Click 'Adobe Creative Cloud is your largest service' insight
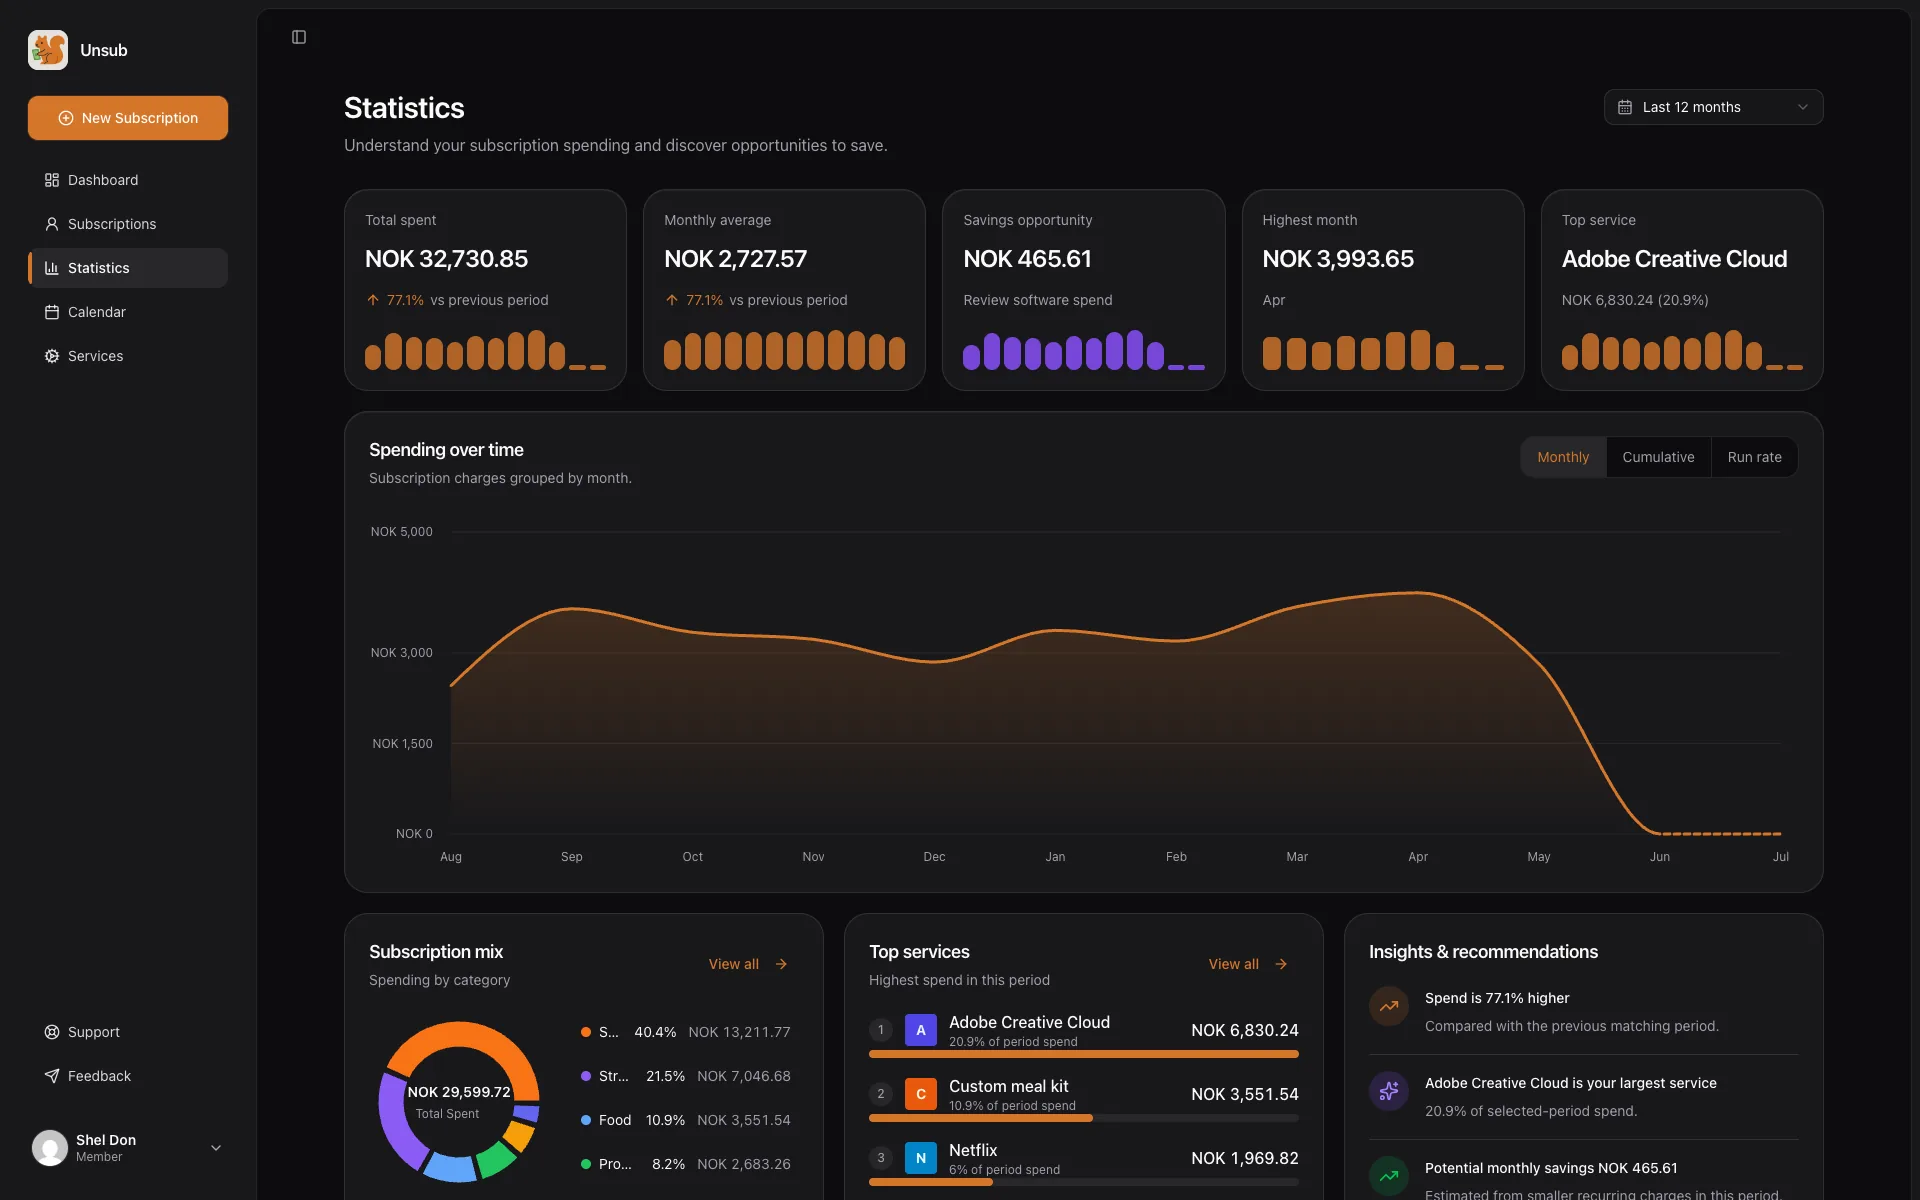 coord(1570,1083)
